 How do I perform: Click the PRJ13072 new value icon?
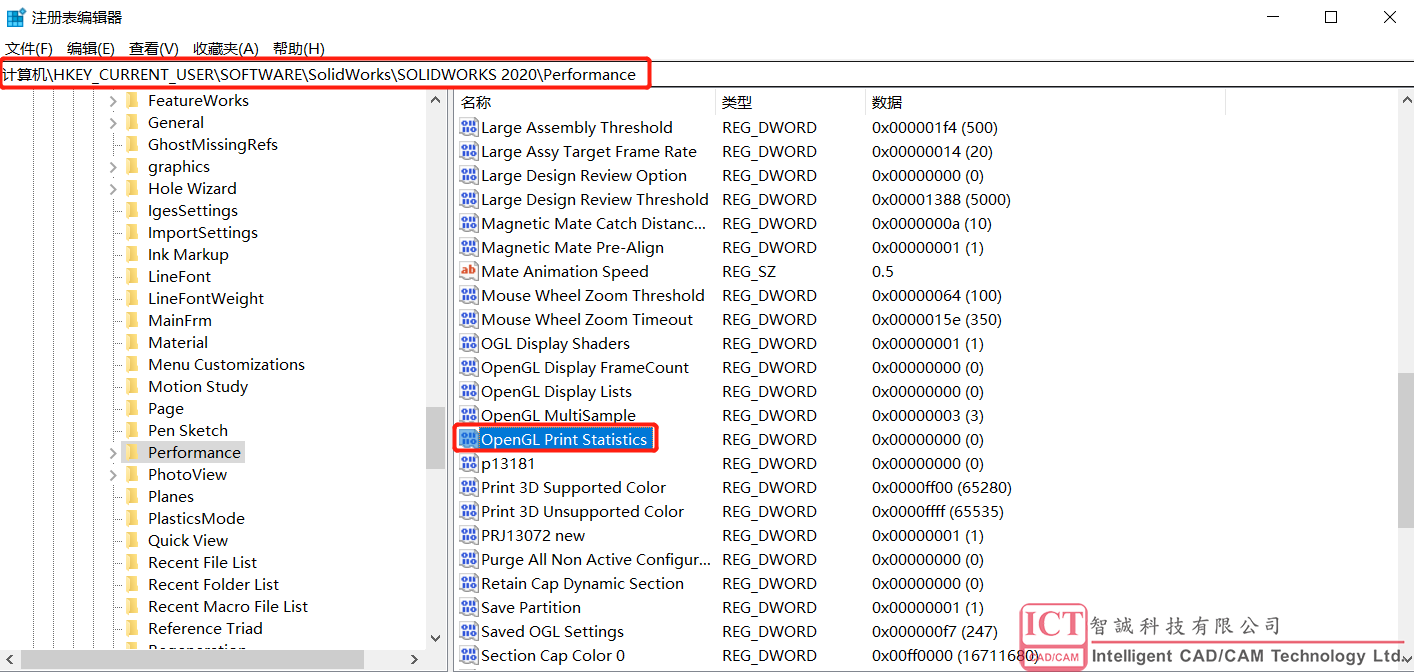(469, 535)
